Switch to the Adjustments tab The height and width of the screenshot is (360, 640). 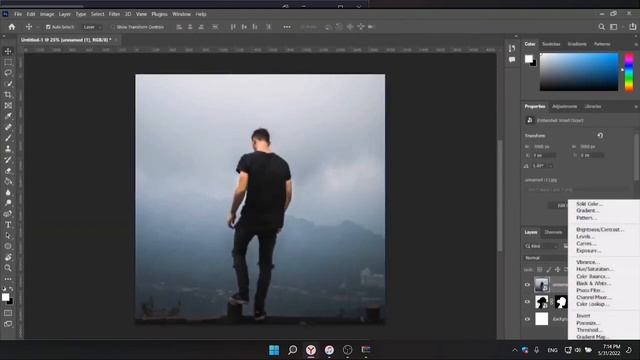coord(564,107)
